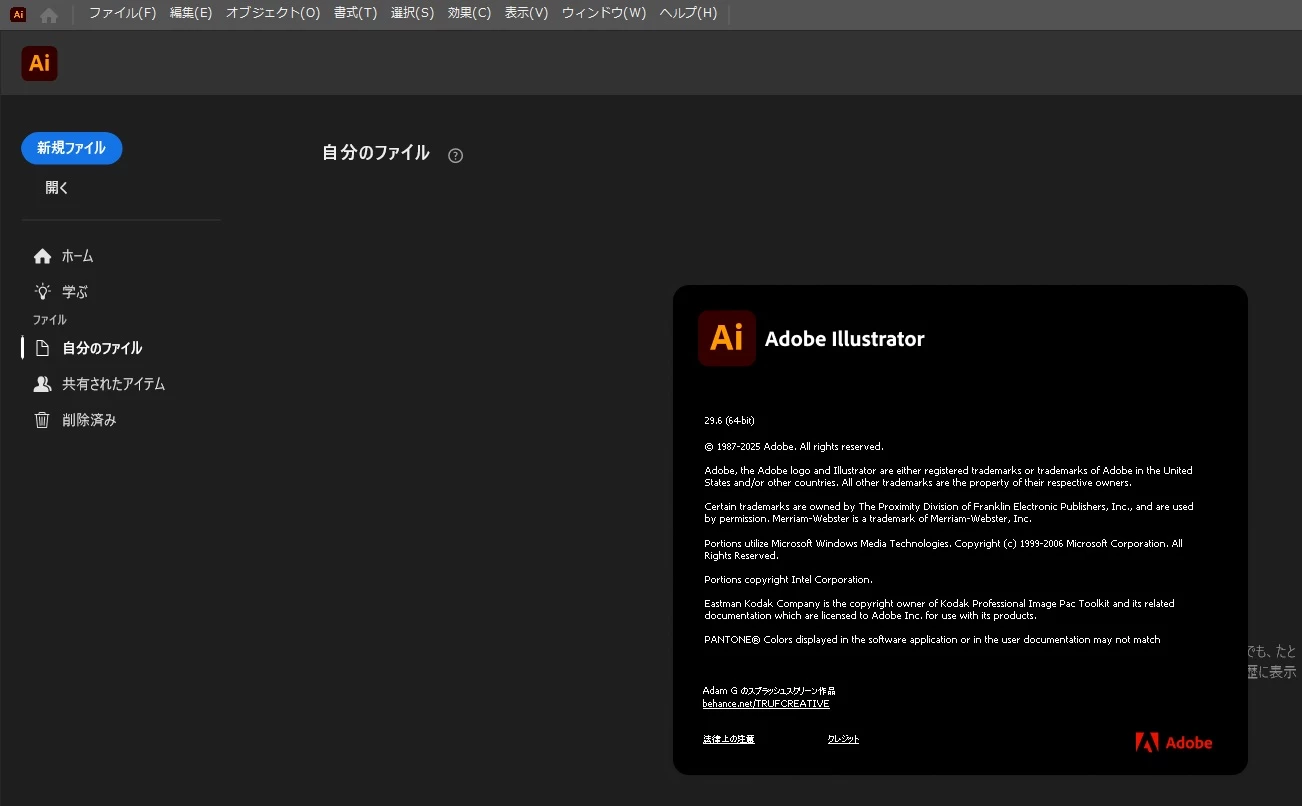Click the 新規ファイル button
The image size is (1302, 806).
[71, 148]
